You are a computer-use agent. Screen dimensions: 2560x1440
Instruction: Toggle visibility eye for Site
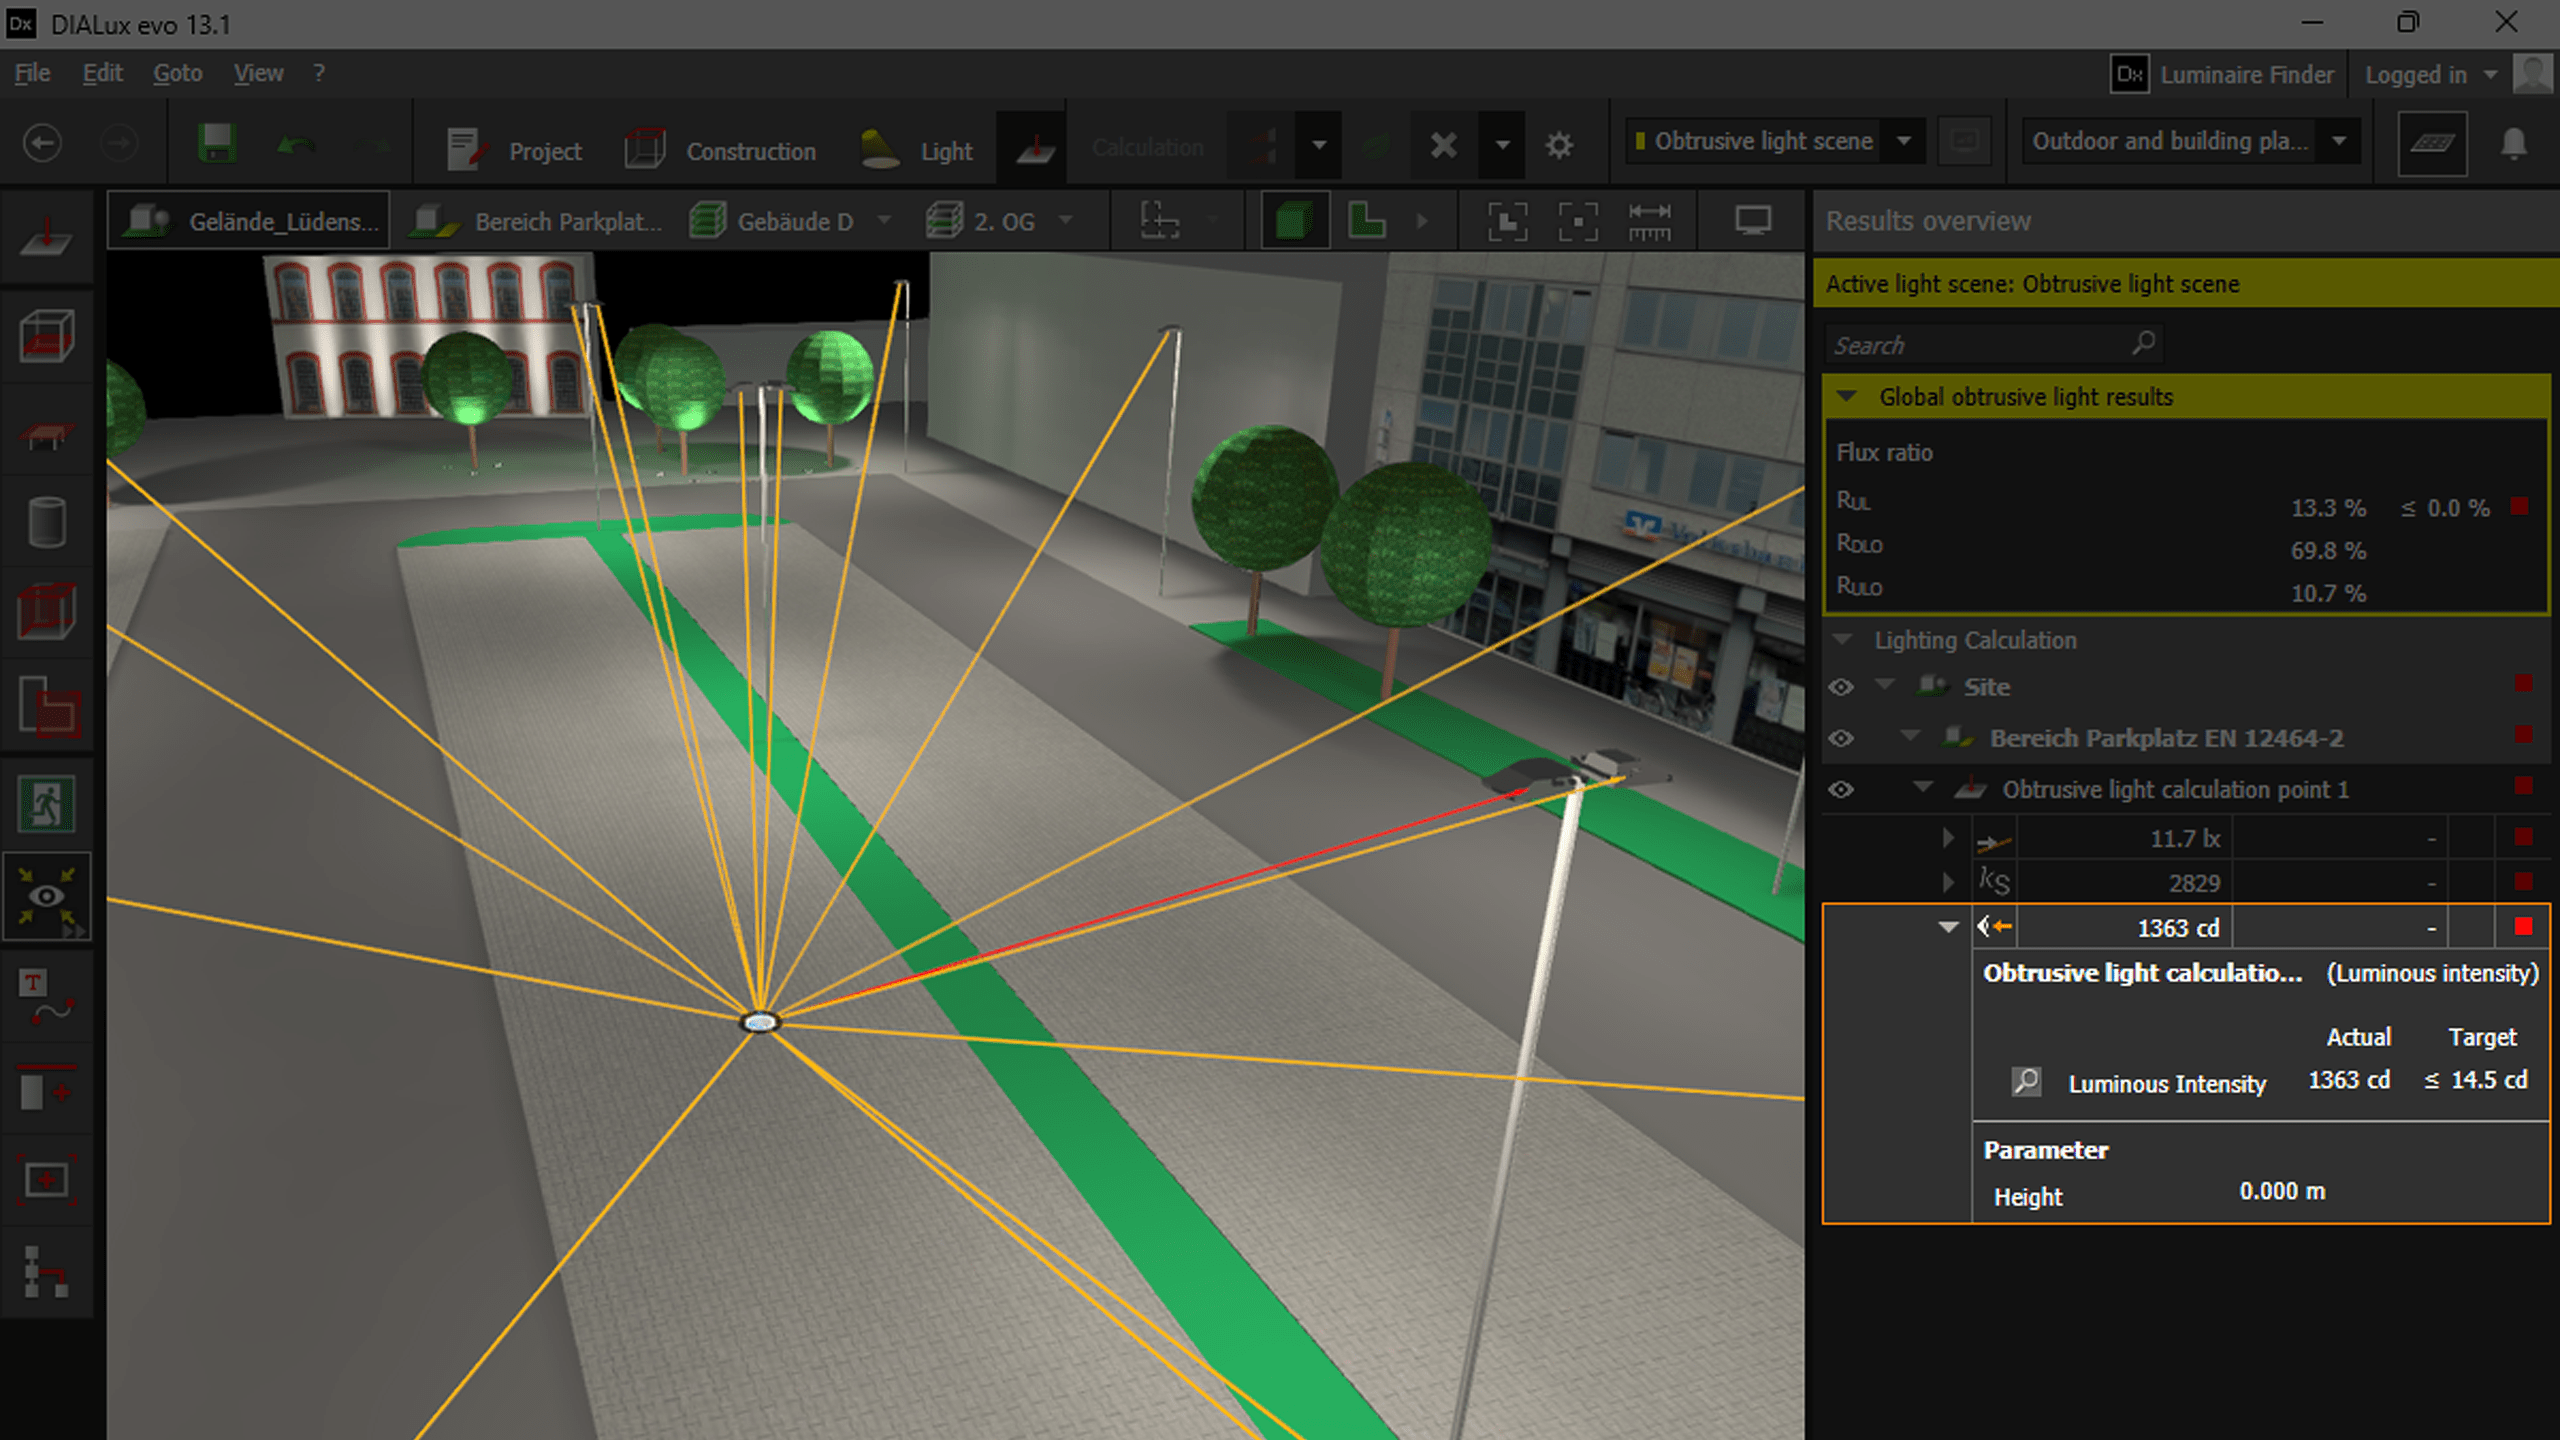pyautogui.click(x=1841, y=687)
